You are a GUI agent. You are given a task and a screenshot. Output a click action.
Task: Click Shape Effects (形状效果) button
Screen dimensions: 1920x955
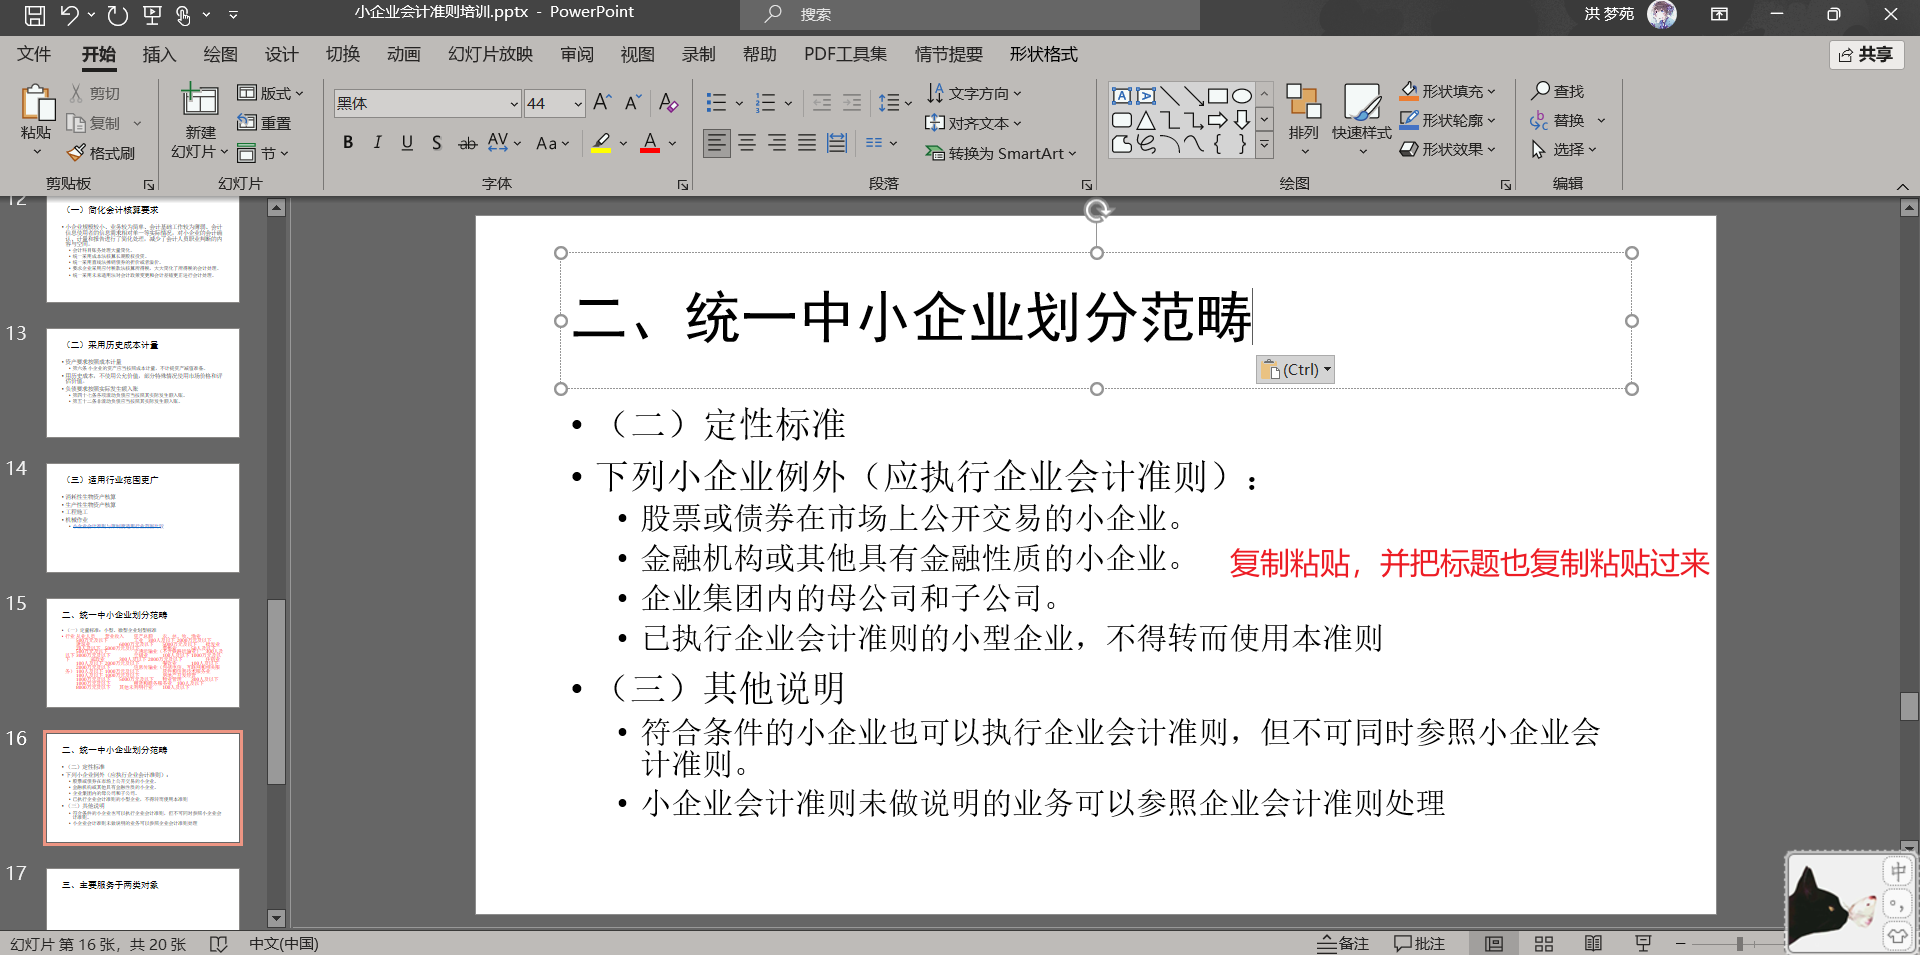(x=1449, y=149)
